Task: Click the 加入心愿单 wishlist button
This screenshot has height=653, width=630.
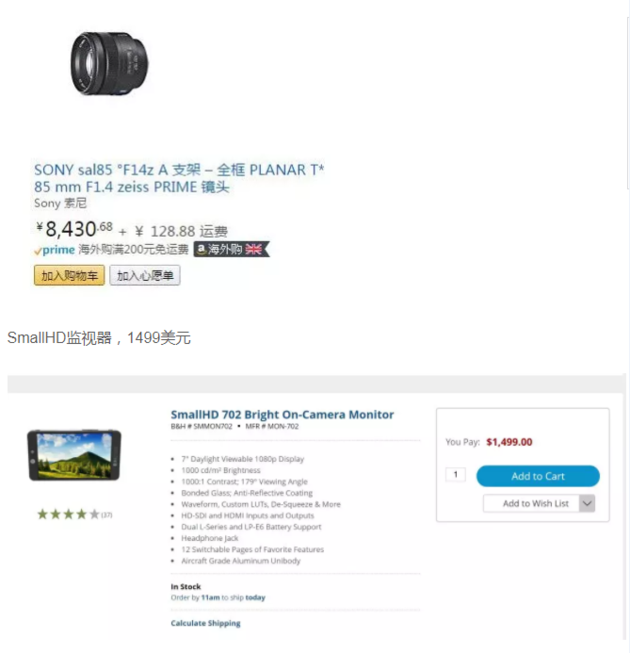Action: (145, 275)
